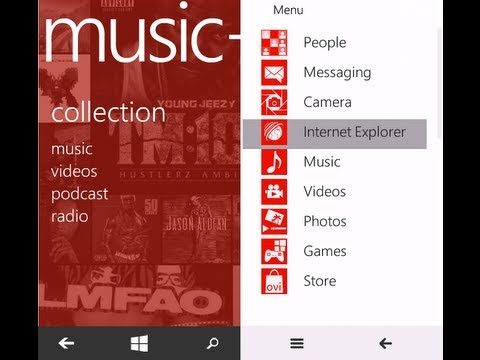
Task: Select Games menu label
Action: [325, 251]
